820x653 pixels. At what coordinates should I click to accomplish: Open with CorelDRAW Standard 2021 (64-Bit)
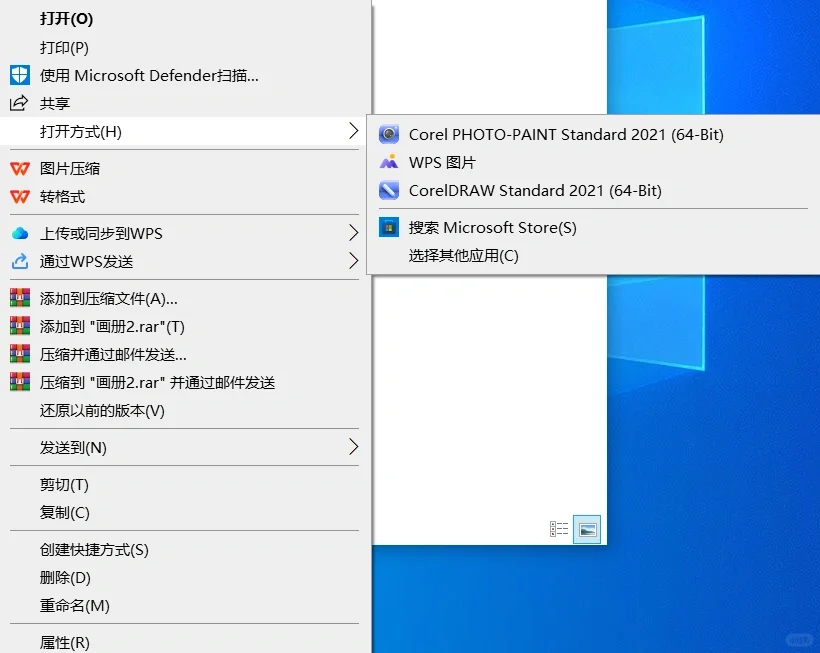pos(594,190)
